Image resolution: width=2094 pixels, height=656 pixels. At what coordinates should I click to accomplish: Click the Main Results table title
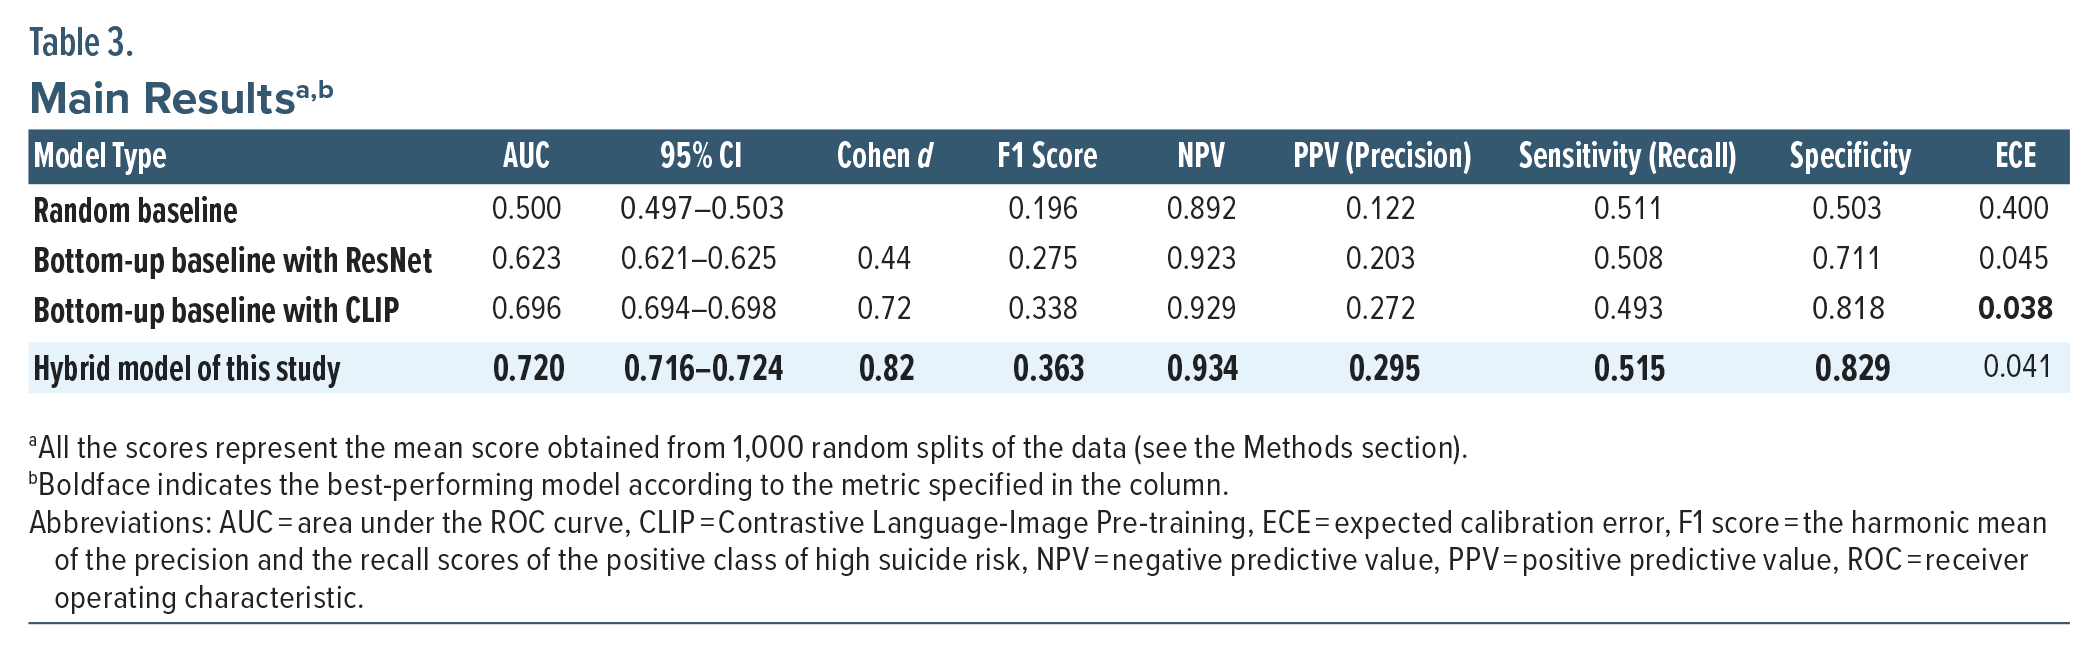[162, 98]
